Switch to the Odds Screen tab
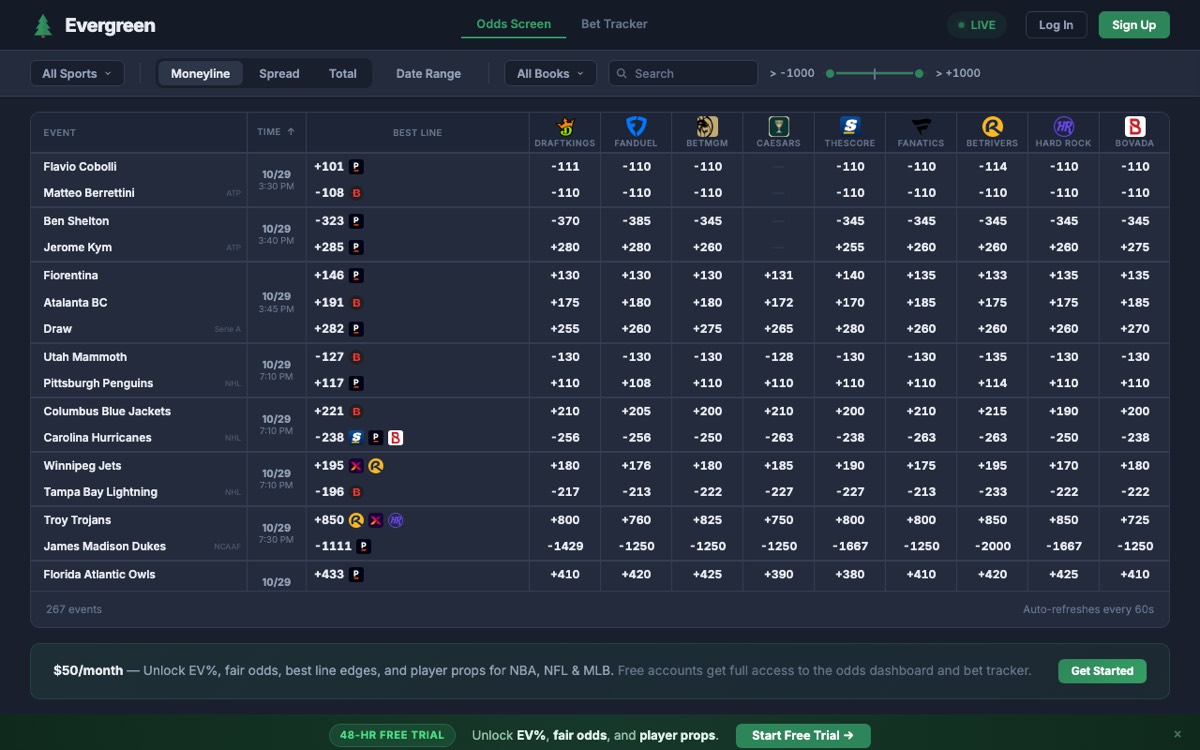Viewport: 1200px width, 750px height. point(514,24)
